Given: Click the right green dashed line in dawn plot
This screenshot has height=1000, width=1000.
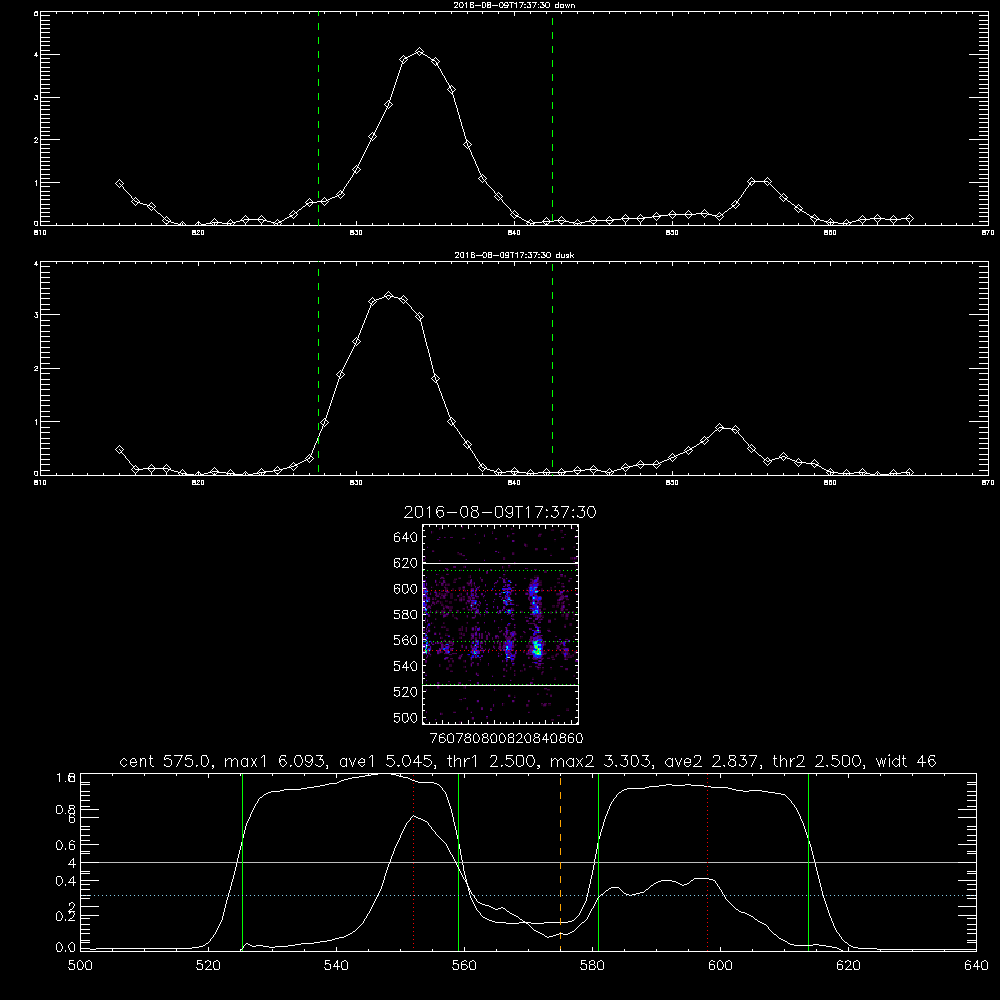Looking at the screenshot, I should pos(552,118).
